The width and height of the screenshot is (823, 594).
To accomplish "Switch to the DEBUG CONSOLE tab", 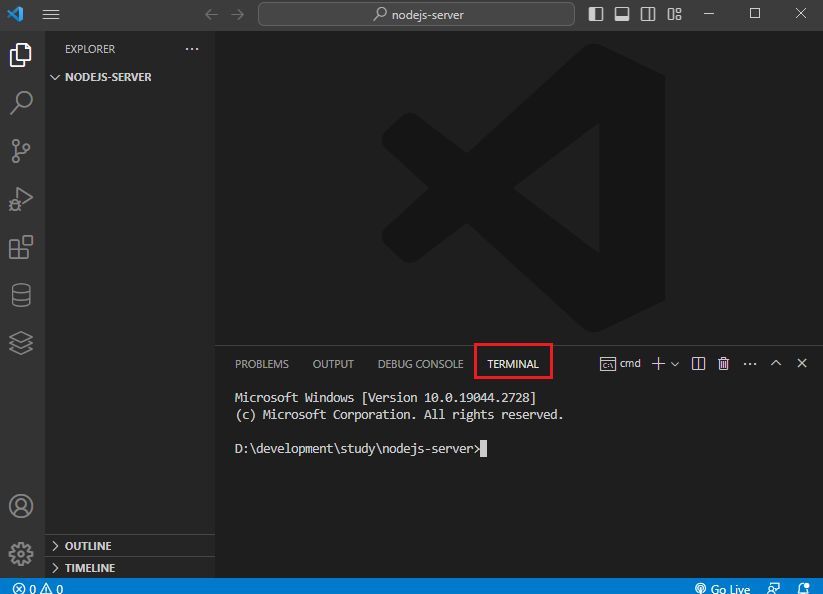I will [x=420, y=364].
